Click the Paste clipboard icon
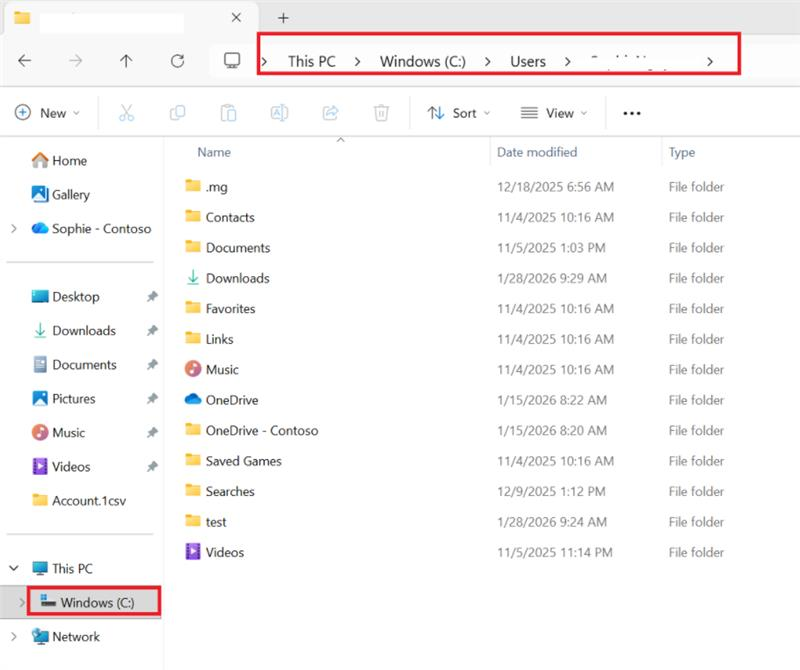Viewport: 800px width, 670px height. [228, 113]
